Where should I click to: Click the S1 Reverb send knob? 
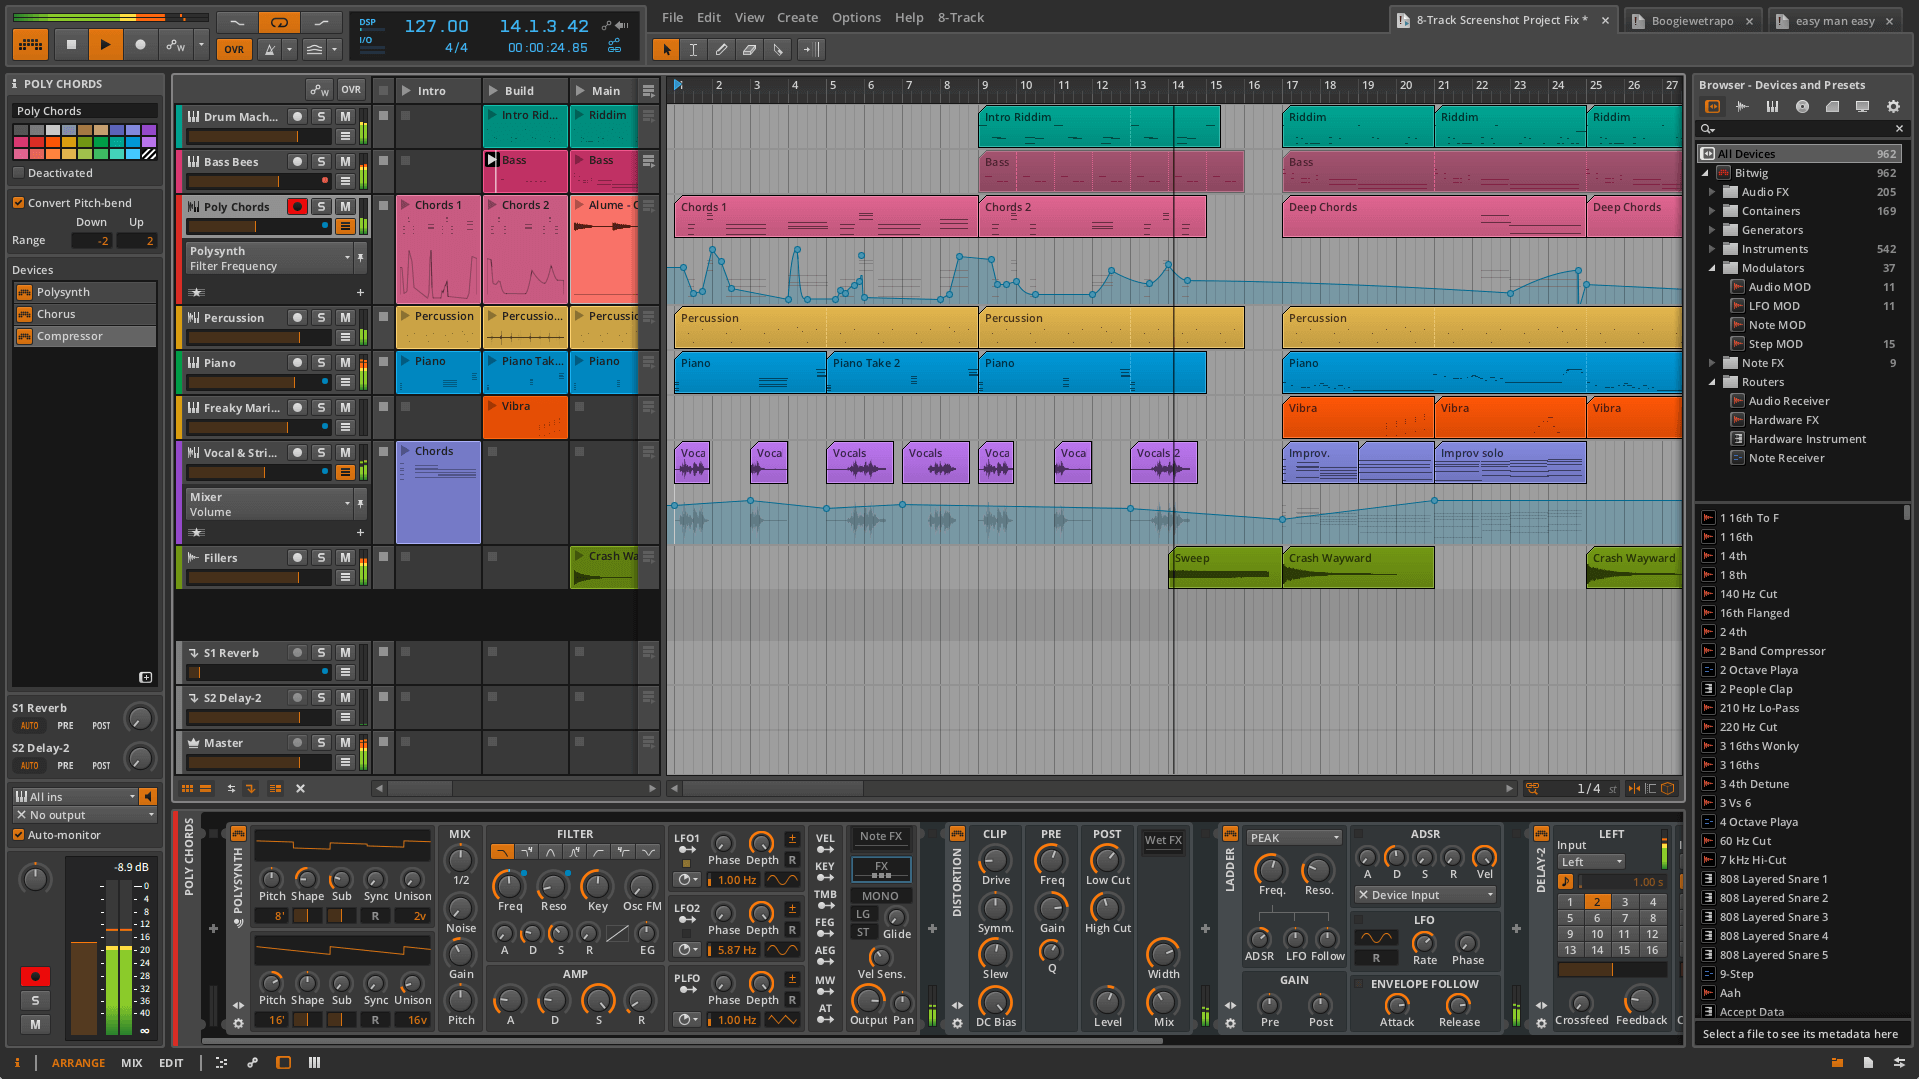coord(140,718)
